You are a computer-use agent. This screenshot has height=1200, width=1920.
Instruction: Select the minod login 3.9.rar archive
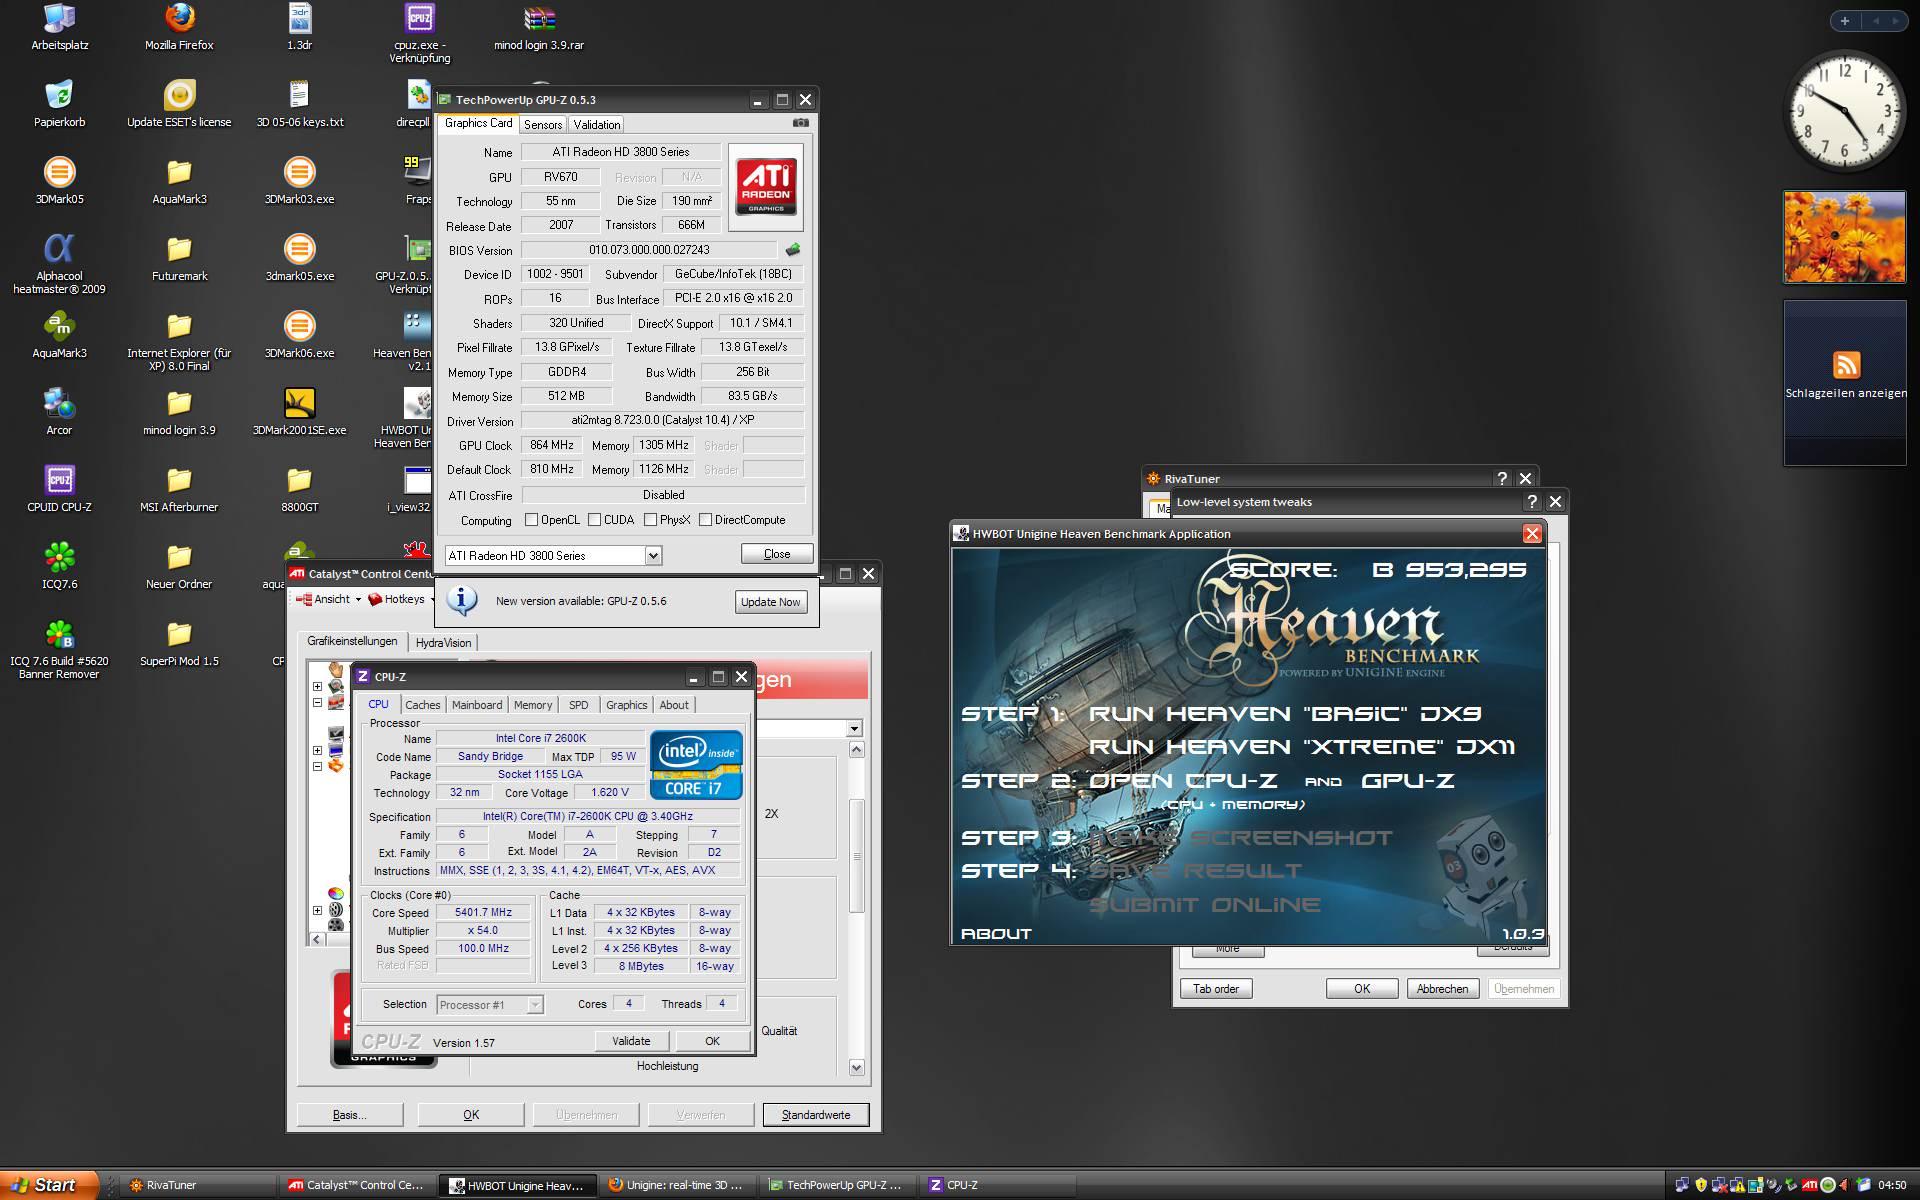(x=539, y=27)
